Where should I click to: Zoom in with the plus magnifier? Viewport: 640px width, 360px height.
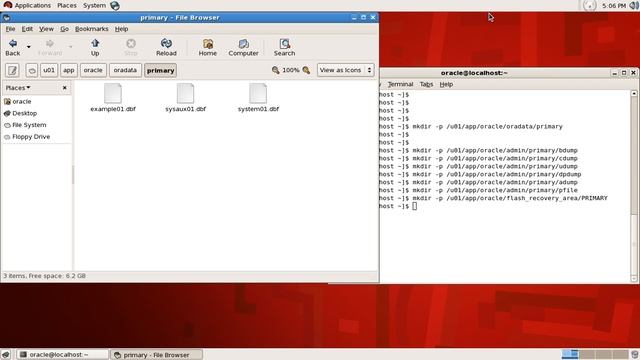click(x=306, y=70)
